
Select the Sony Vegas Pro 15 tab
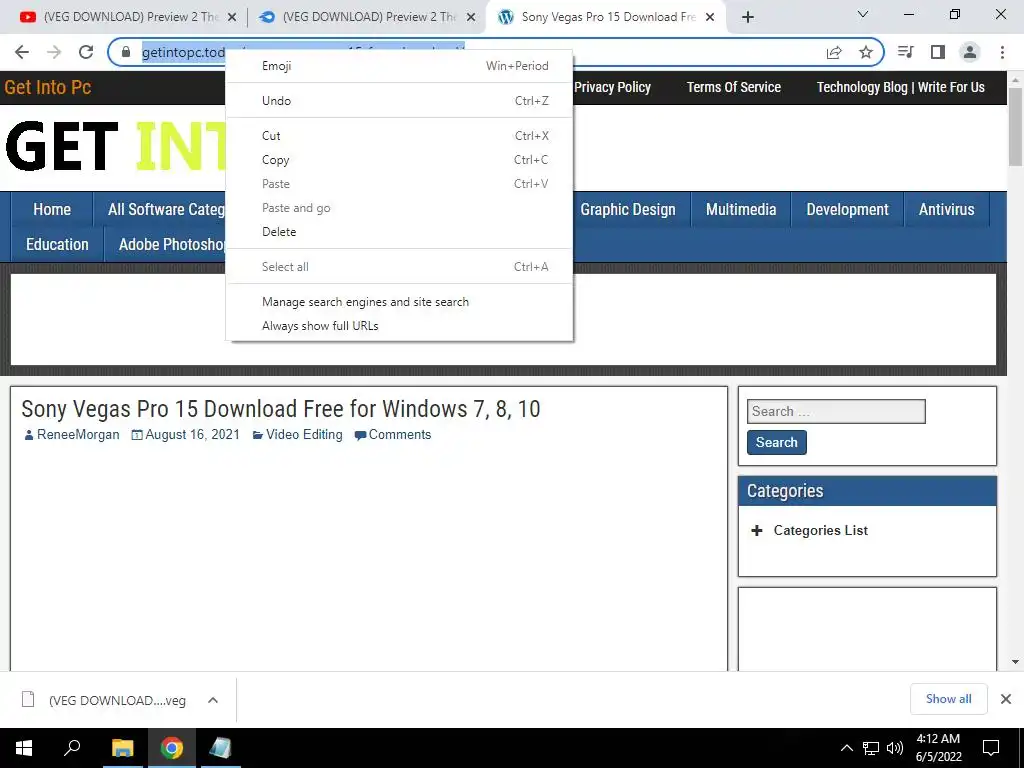click(x=607, y=18)
